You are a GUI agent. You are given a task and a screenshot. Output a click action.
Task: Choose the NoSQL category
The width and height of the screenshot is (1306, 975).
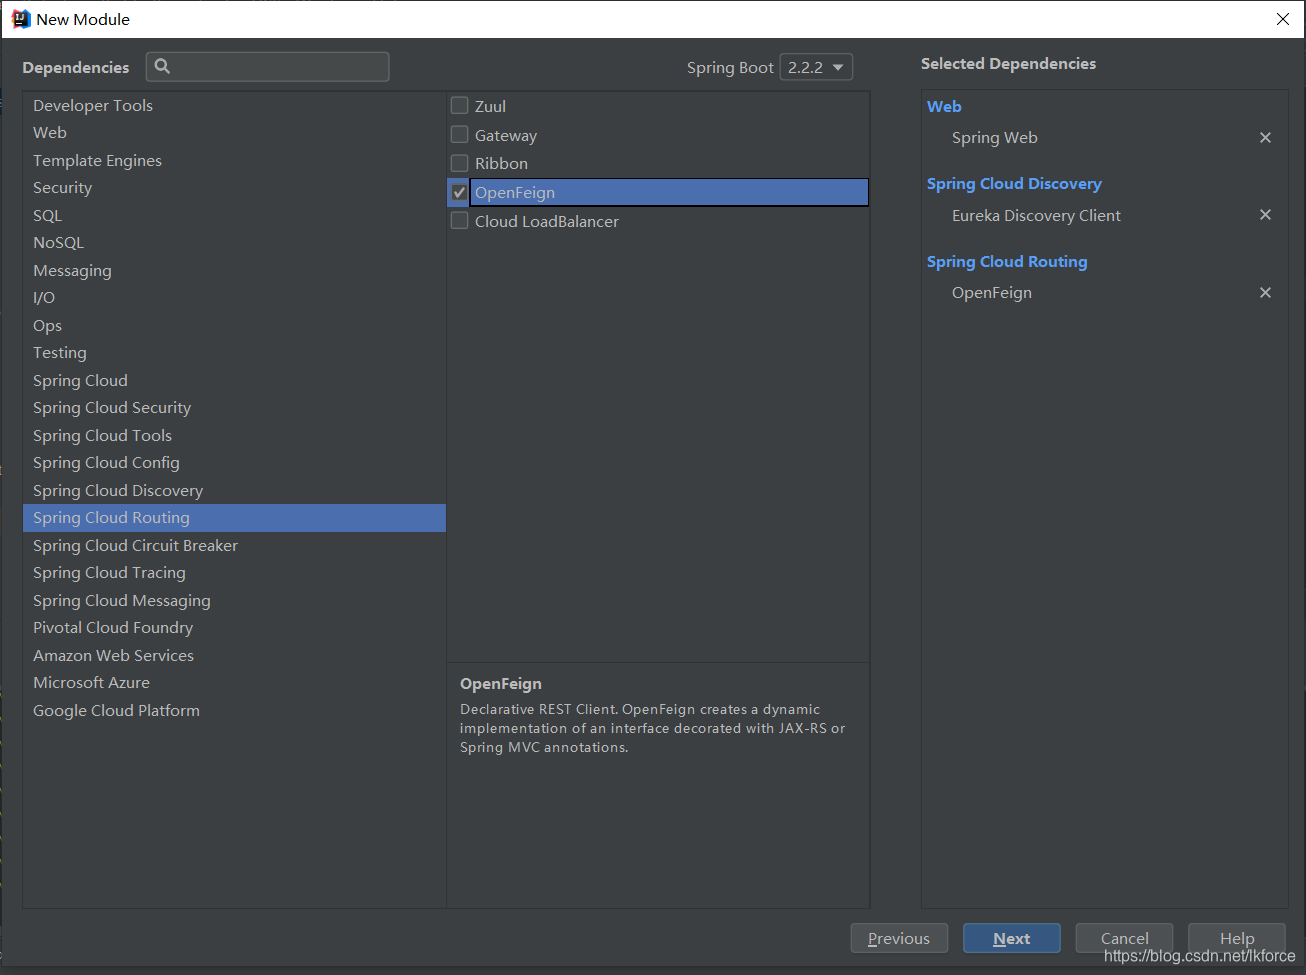click(234, 242)
